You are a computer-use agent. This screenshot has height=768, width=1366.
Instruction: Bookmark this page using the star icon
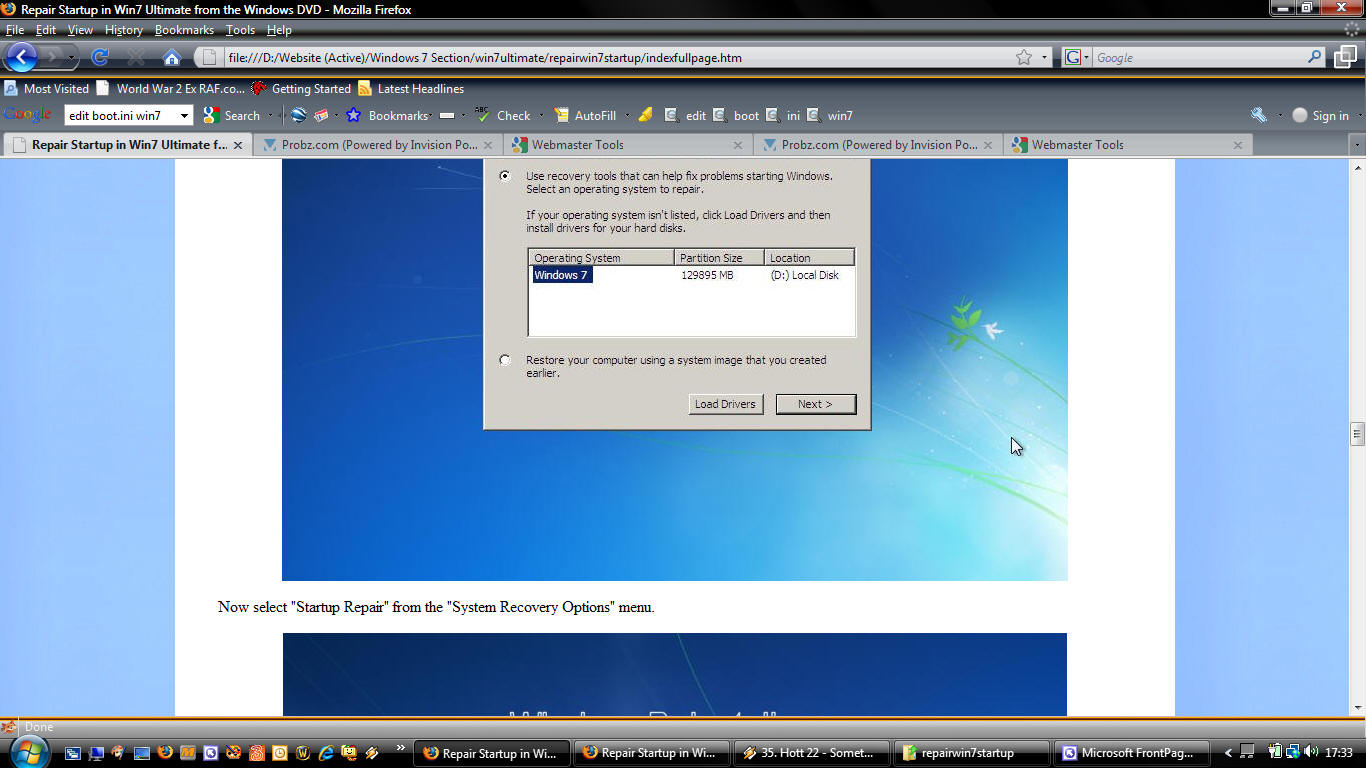[x=1023, y=57]
